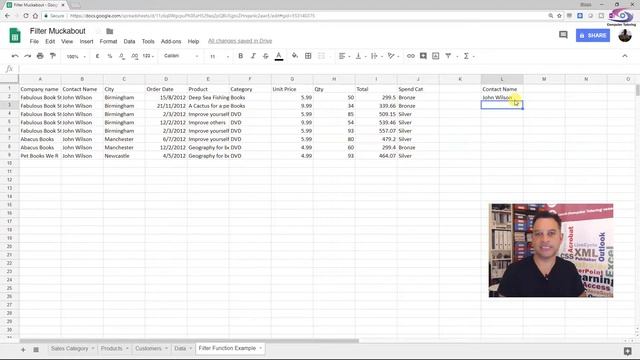Open text rotation dropdown
This screenshot has width=640, height=360.
[x=393, y=56]
